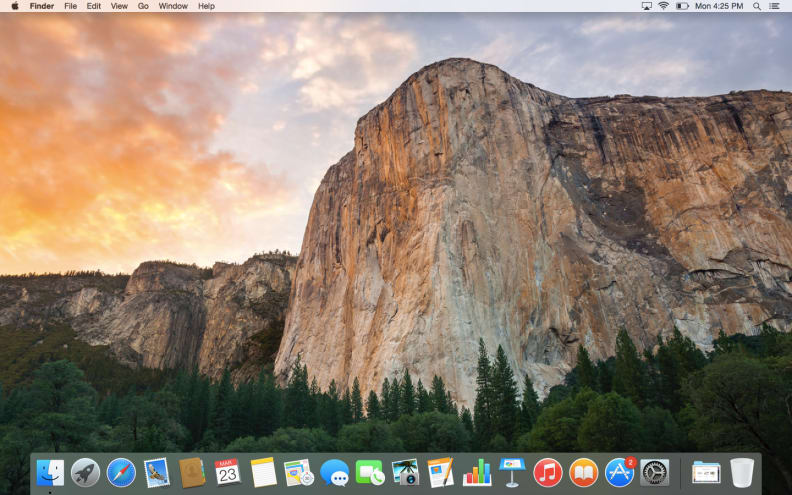
Task: Open iPhoto in the Dock
Action: pos(406,472)
